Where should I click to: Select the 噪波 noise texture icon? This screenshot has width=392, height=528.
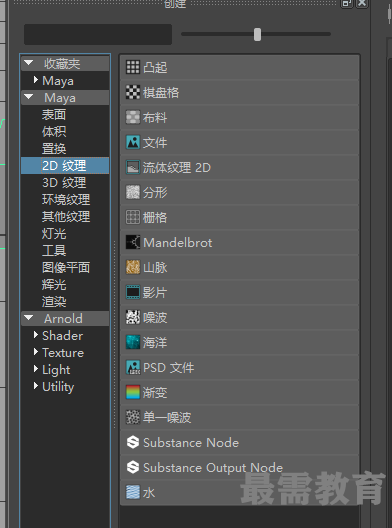pos(133,317)
